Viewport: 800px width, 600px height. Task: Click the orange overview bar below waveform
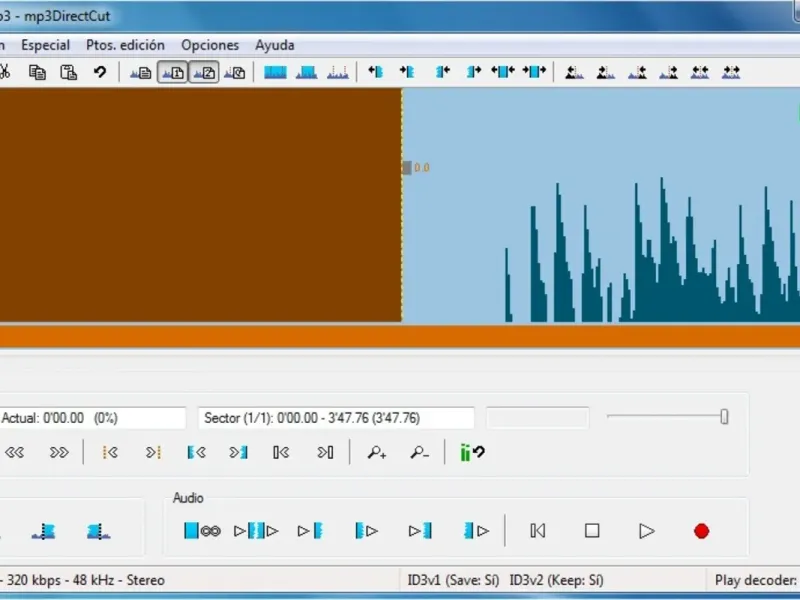(400, 337)
